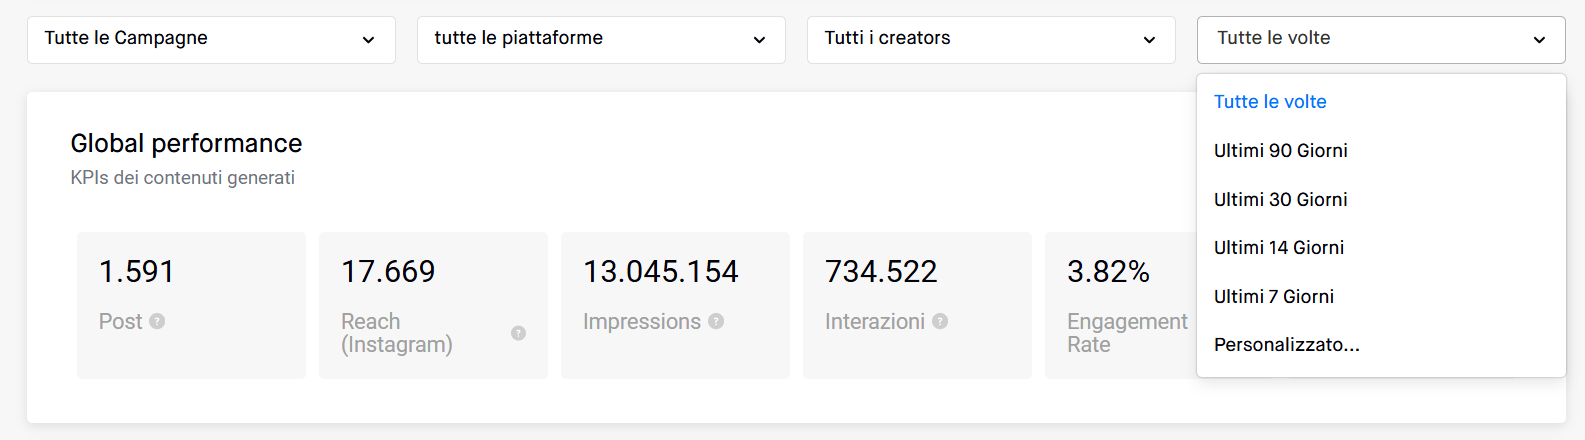This screenshot has width=1585, height=440.
Task: Open the Tutti i creators dropdown
Action: point(991,39)
